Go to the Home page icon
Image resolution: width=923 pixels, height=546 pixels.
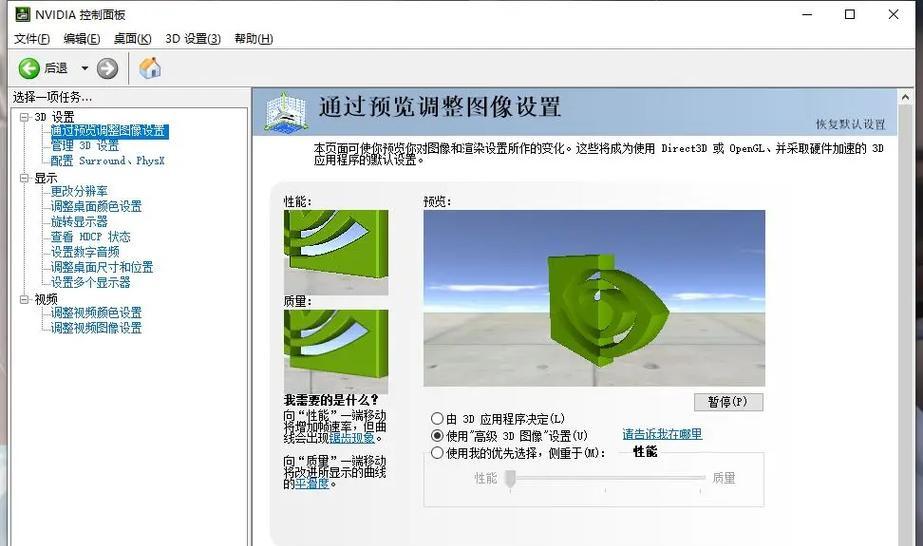[x=150, y=68]
